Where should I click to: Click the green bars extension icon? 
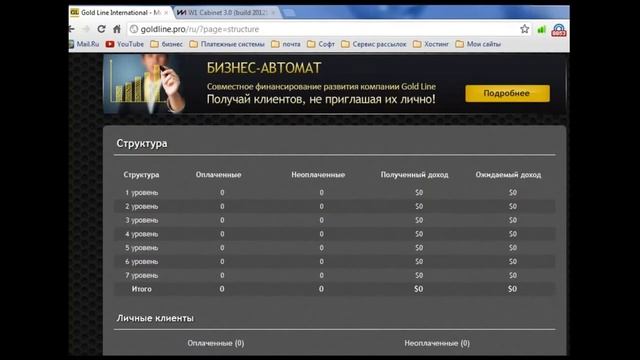pyautogui.click(x=542, y=29)
